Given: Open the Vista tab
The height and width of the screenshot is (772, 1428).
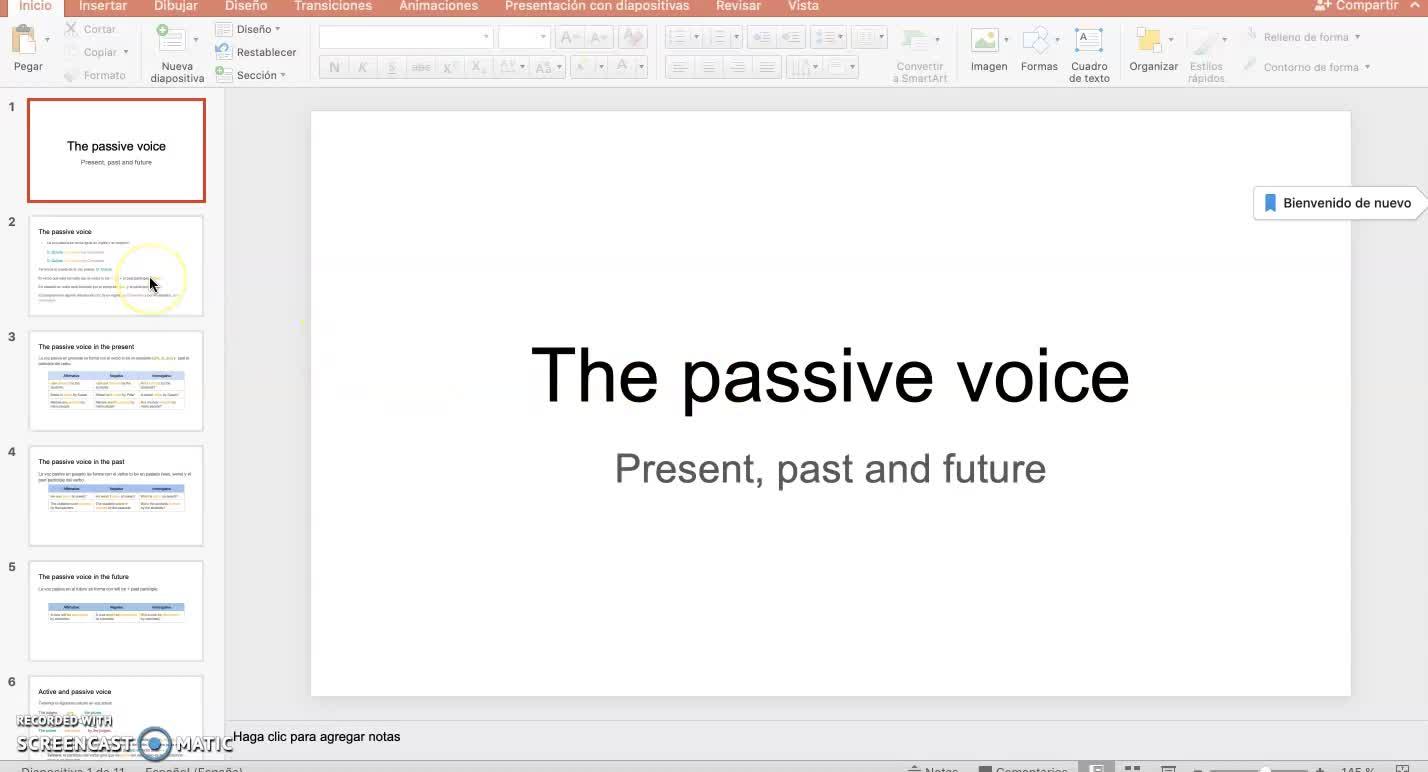Looking at the screenshot, I should [x=803, y=6].
